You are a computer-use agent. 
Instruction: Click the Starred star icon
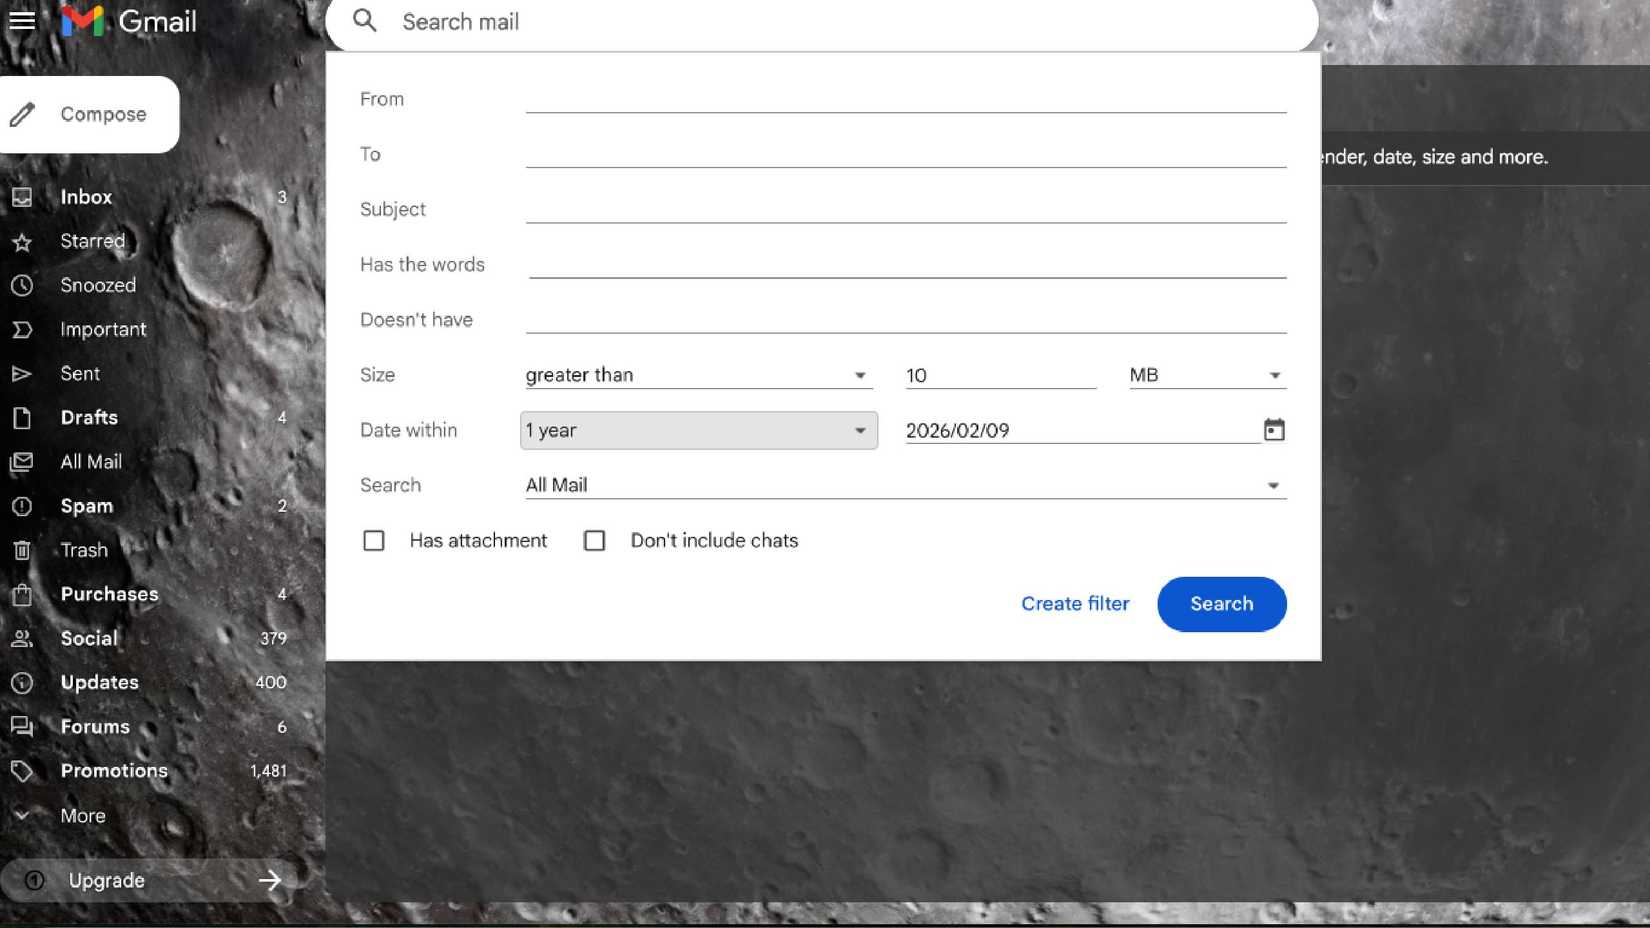22,242
